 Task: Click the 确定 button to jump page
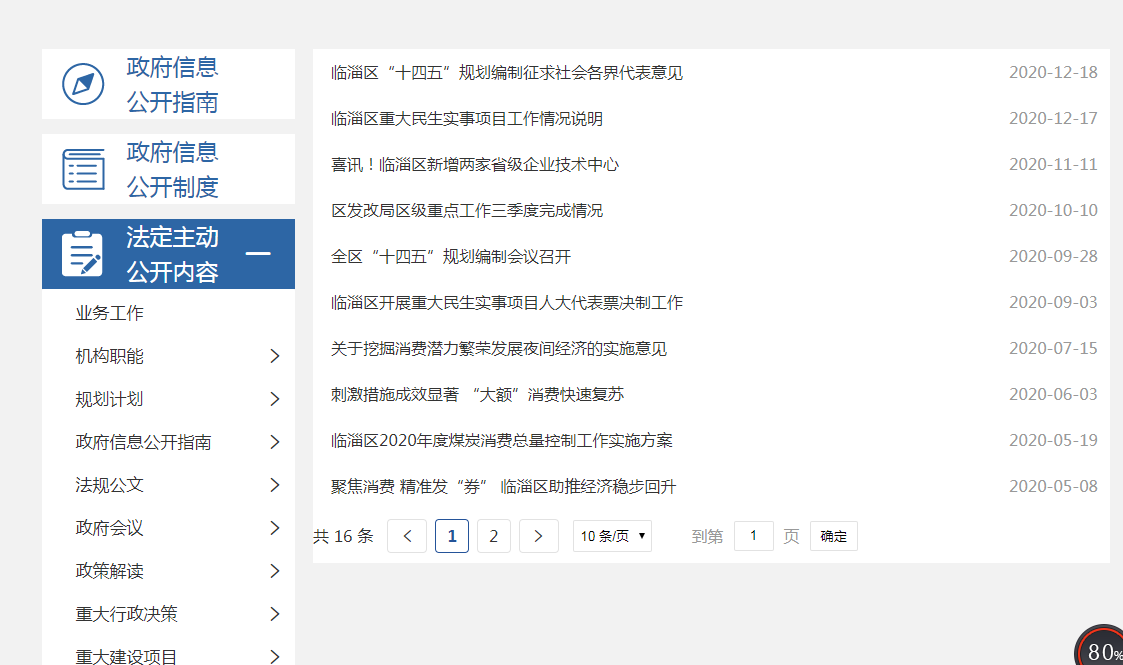coord(833,536)
